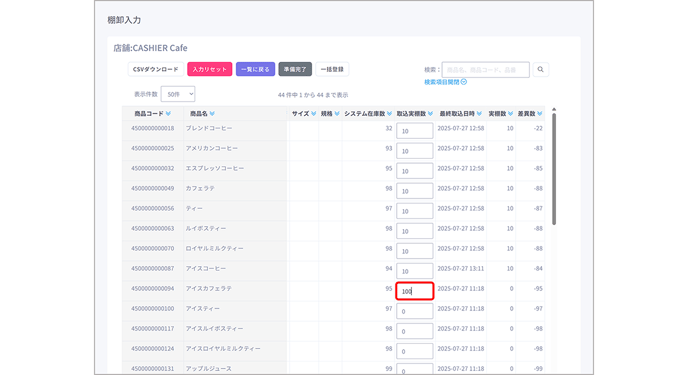Viewport: 688px width, 375px height.
Task: Click timestamp 2025-07-27 13:11
Action: pyautogui.click(x=461, y=268)
